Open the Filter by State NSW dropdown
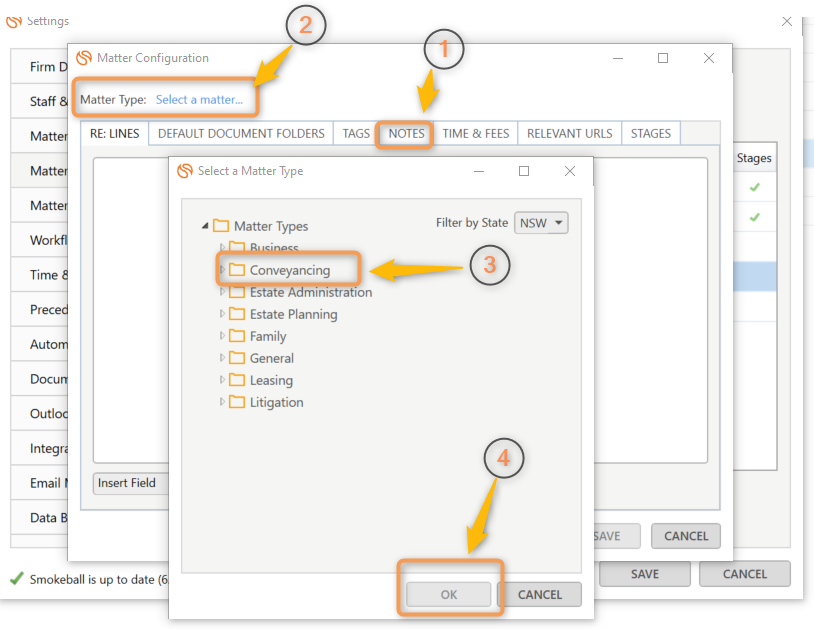The height and width of the screenshot is (629, 814). coord(541,223)
